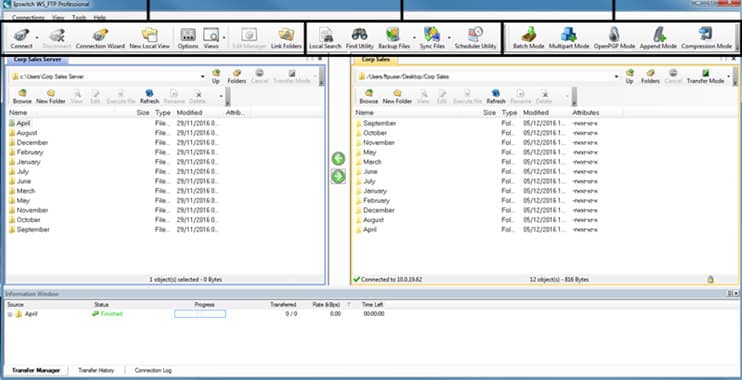742x380 pixels.
Task: Create New Folder in remote pane
Action: (x=398, y=97)
